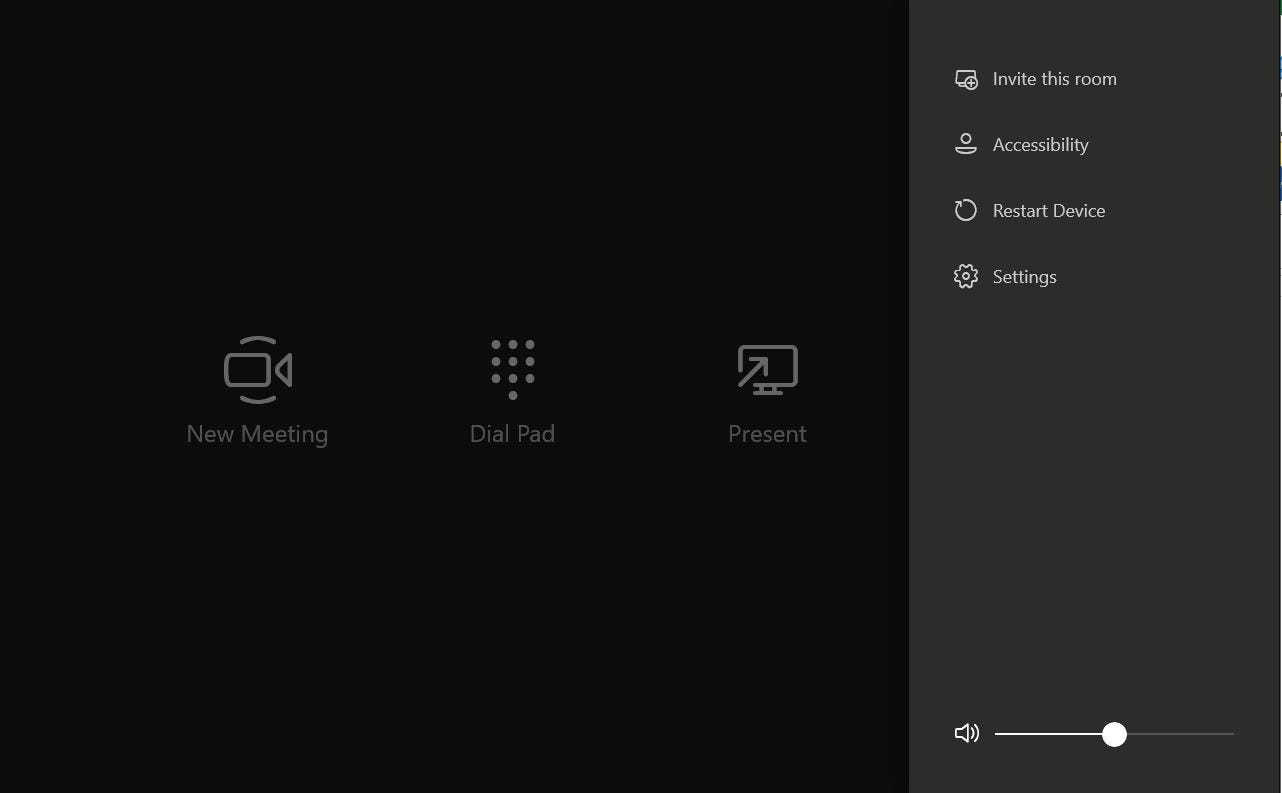Click the Invite this room icon
The image size is (1282, 793).
coord(966,79)
